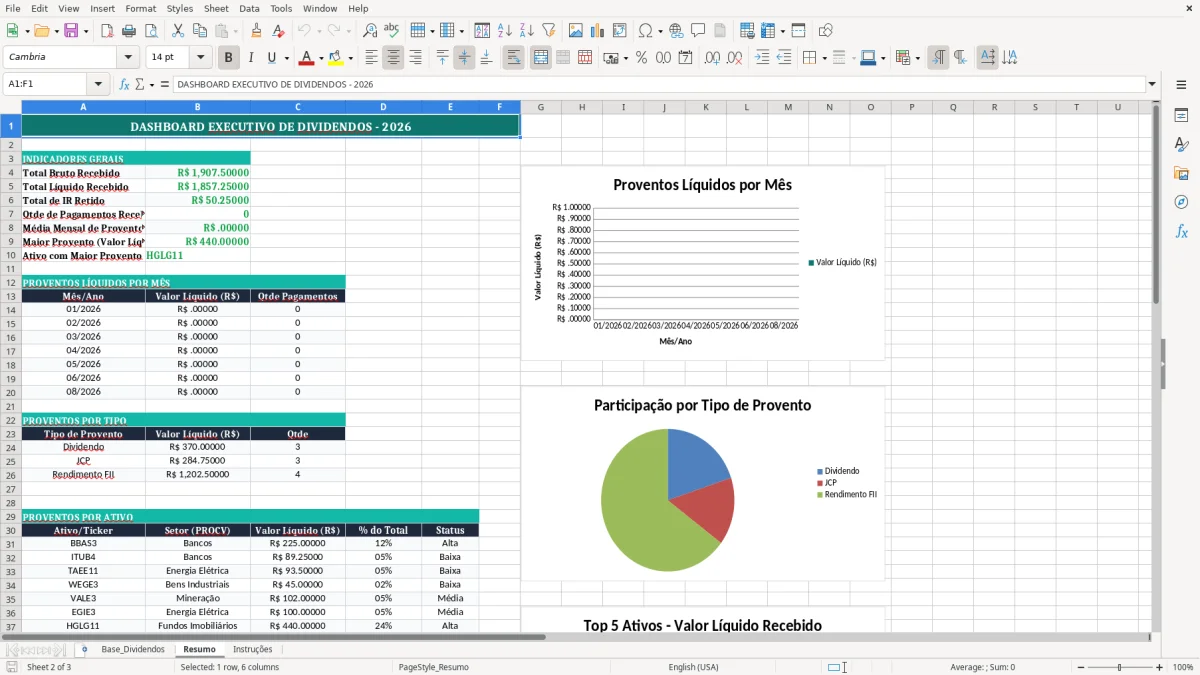The height and width of the screenshot is (675, 1200).
Task: Open the Styles menu
Action: (x=180, y=8)
